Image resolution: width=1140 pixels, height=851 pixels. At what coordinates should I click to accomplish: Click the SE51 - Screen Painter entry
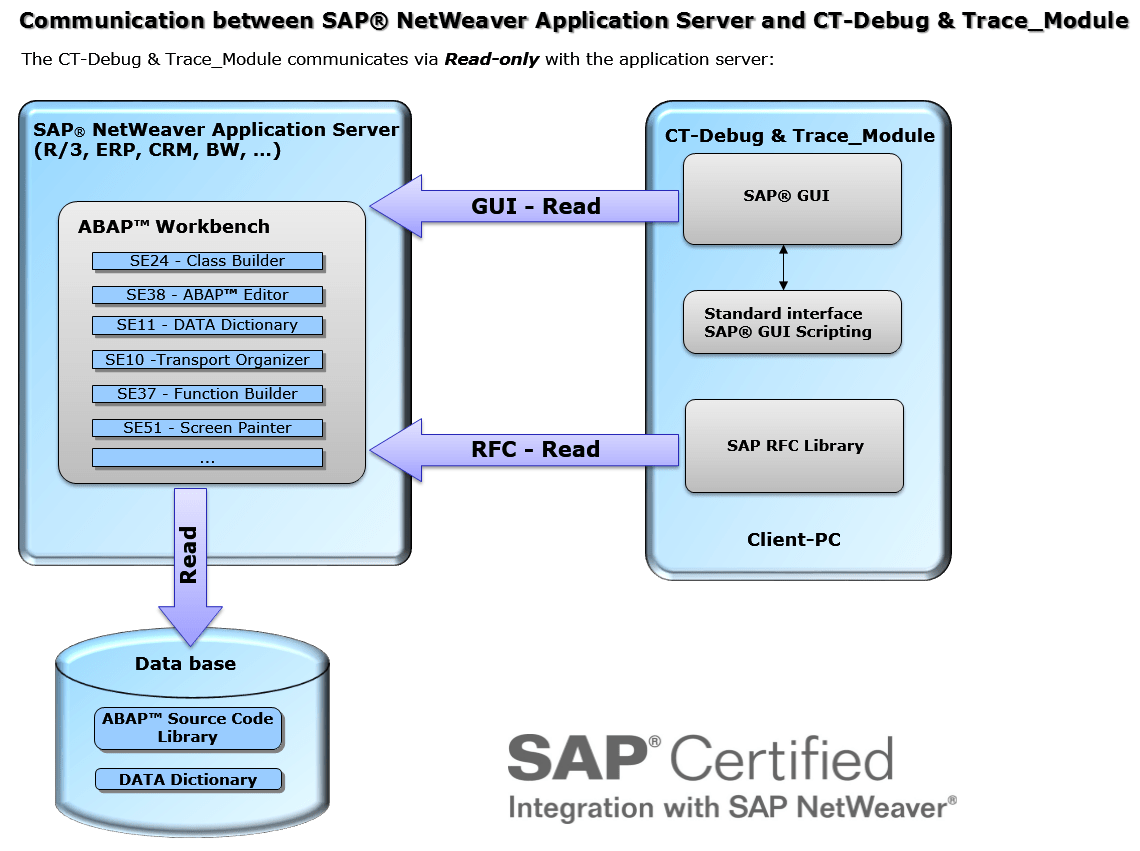(x=208, y=428)
